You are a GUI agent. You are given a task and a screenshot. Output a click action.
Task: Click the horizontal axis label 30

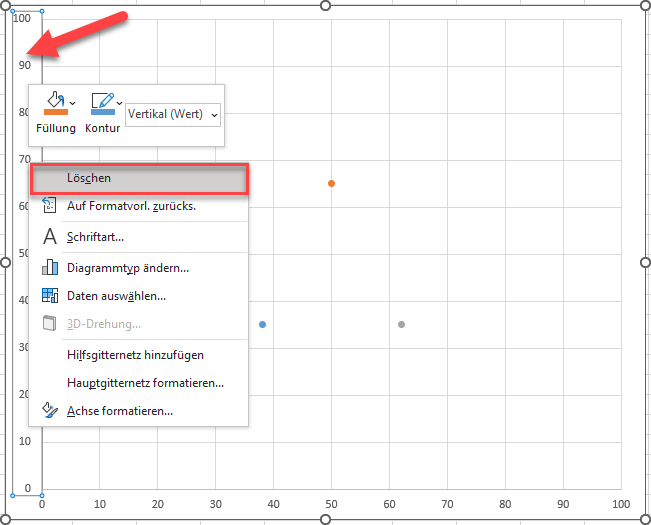(x=215, y=504)
